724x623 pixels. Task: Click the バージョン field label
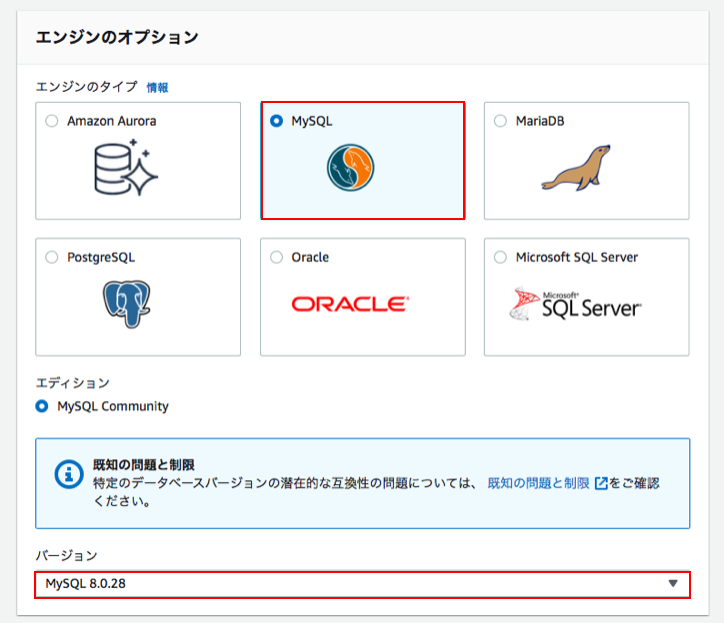point(66,556)
